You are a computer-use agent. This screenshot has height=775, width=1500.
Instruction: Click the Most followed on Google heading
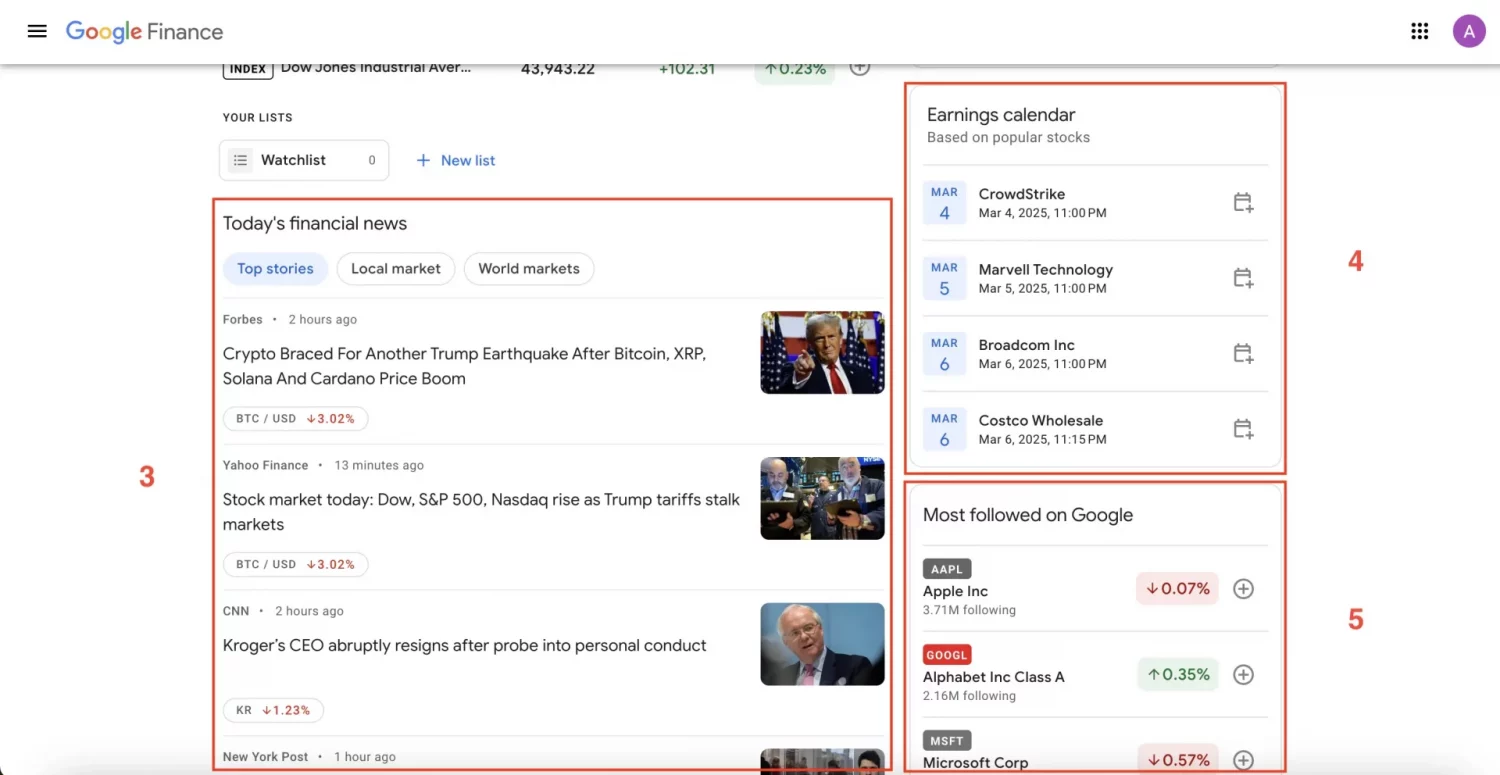(1028, 515)
